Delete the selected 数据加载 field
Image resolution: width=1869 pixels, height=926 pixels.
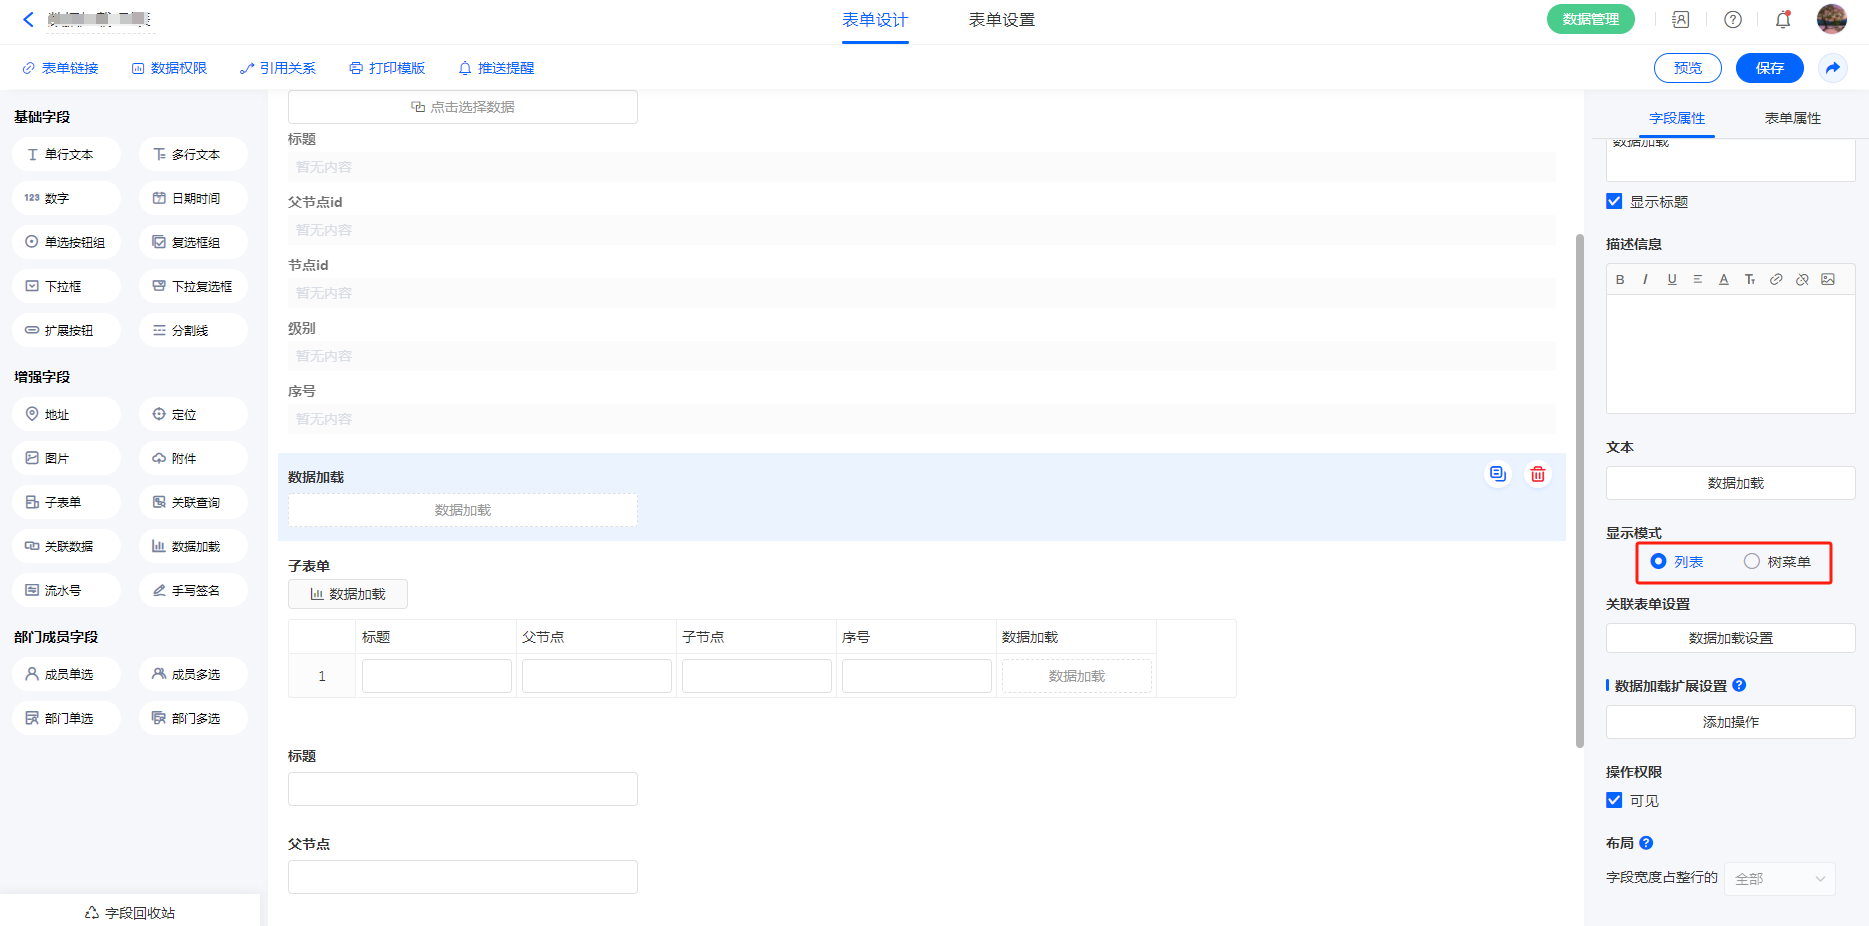[1537, 474]
